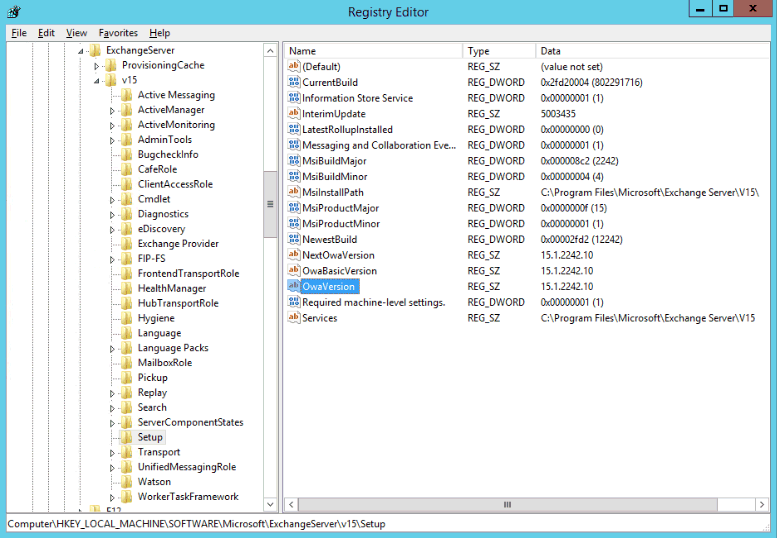This screenshot has height=538, width=777.
Task: Click the Services string value icon
Action: coord(294,318)
